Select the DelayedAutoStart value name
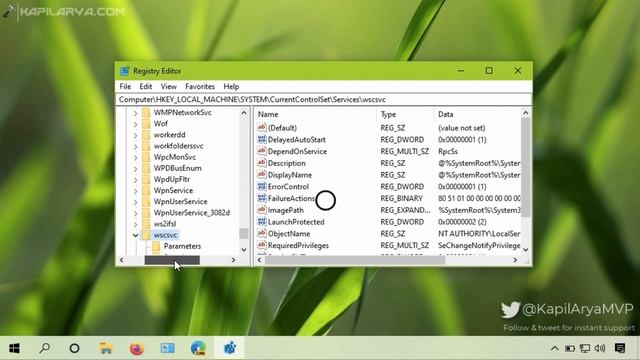The width and height of the screenshot is (640, 360). 297,140
